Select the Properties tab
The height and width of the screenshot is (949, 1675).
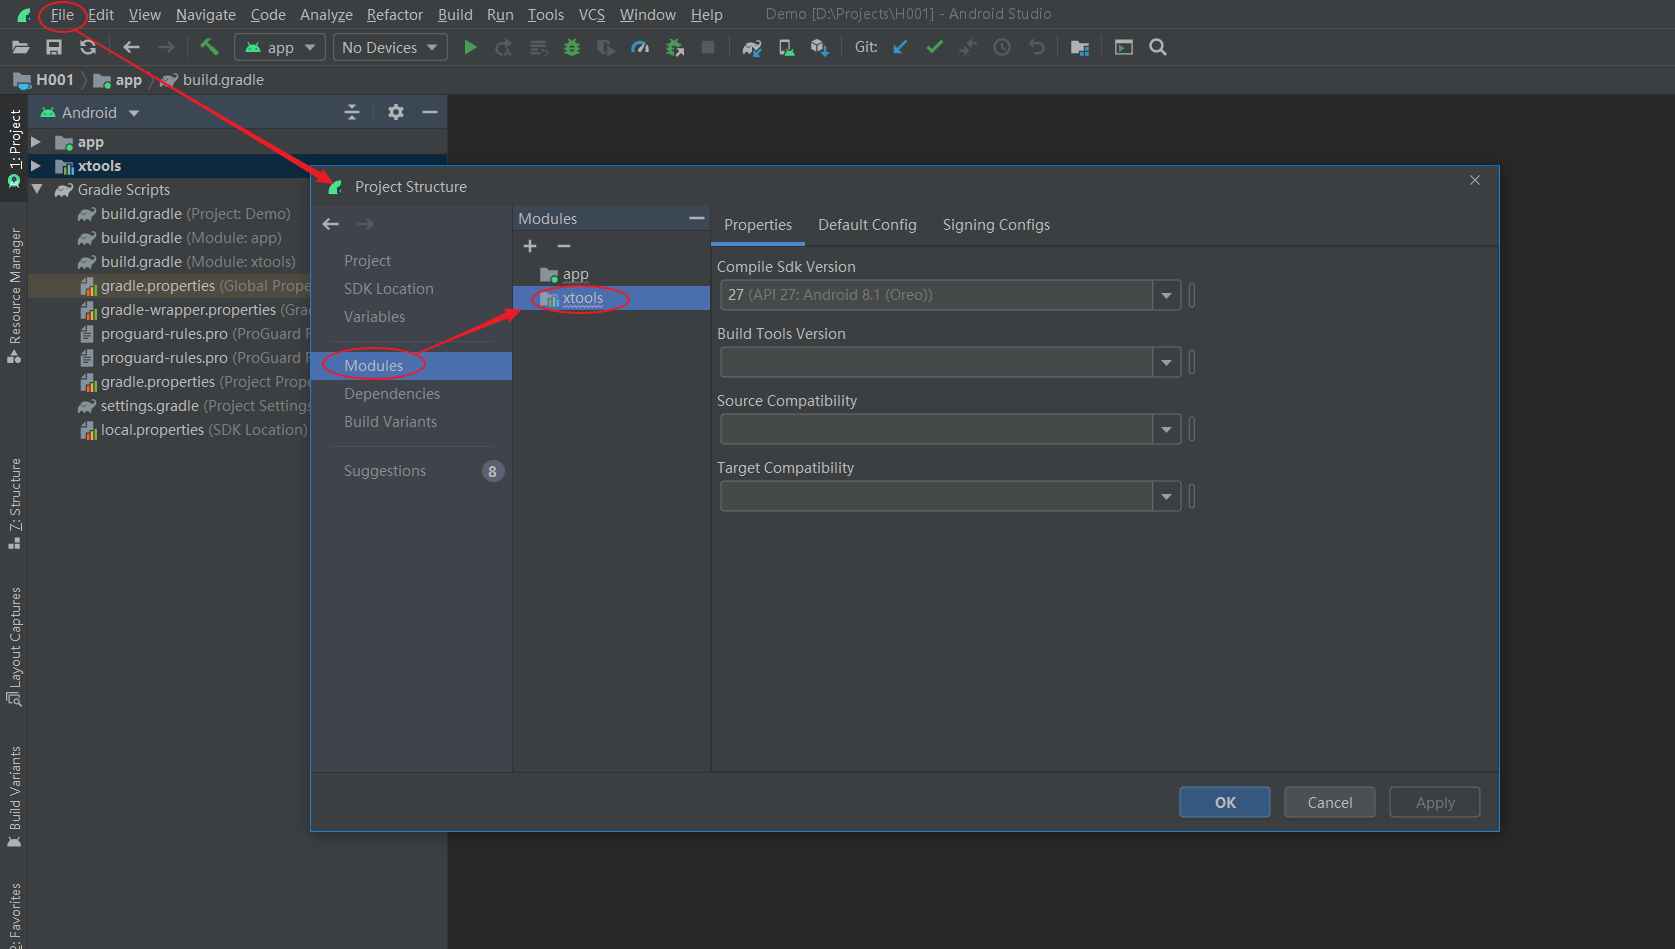tap(758, 225)
